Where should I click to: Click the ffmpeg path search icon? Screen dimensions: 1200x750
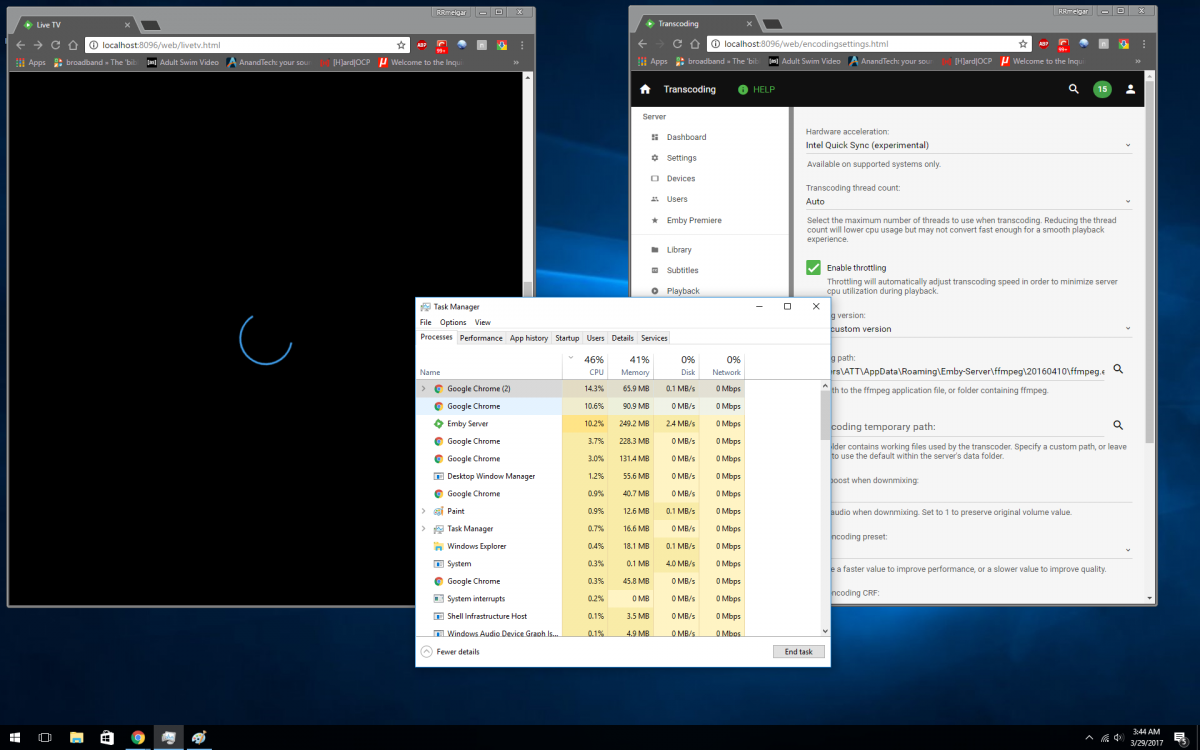click(x=1118, y=369)
